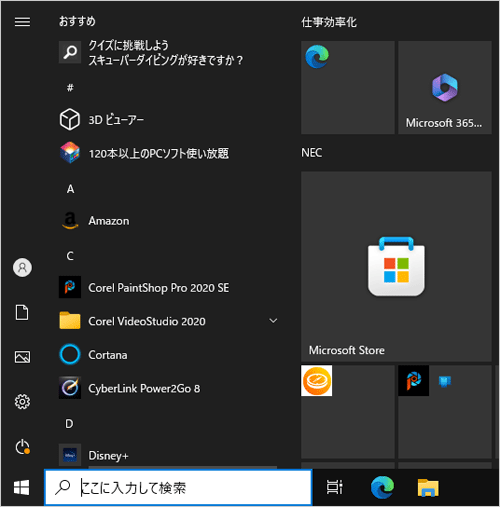Click the D letter group header
Image resolution: width=500 pixels, height=507 pixels.
(x=69, y=424)
